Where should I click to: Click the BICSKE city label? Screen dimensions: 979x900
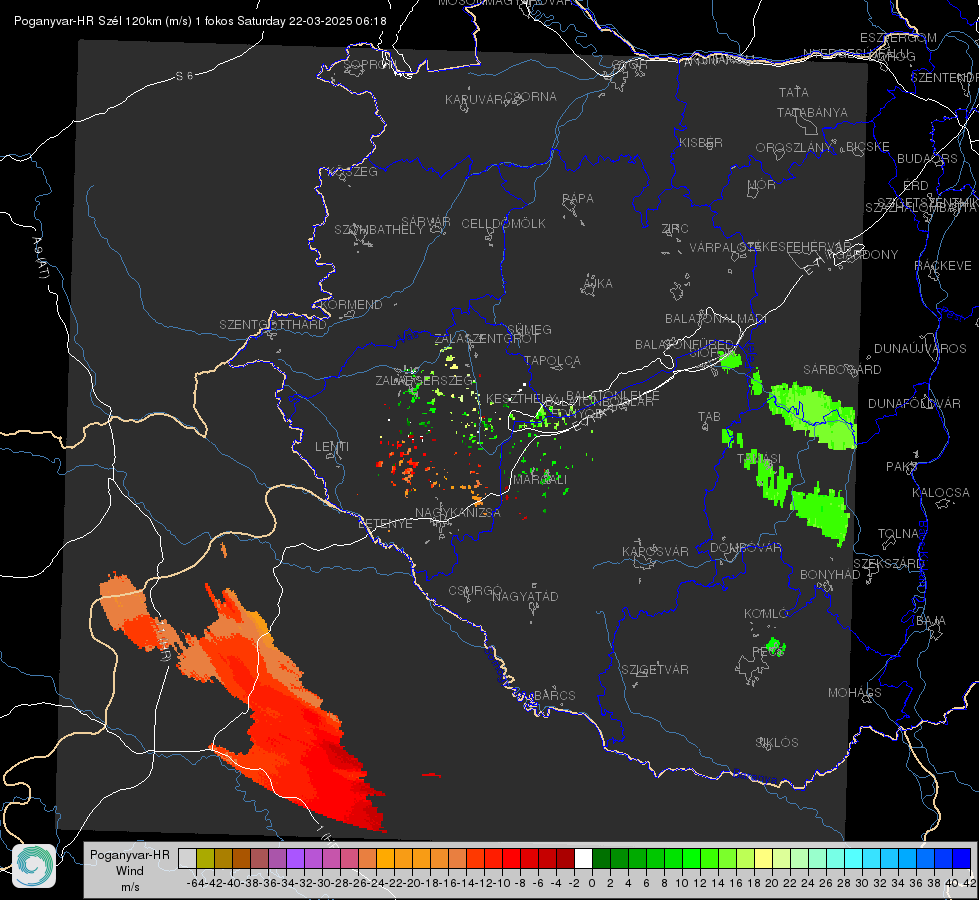coord(868,146)
